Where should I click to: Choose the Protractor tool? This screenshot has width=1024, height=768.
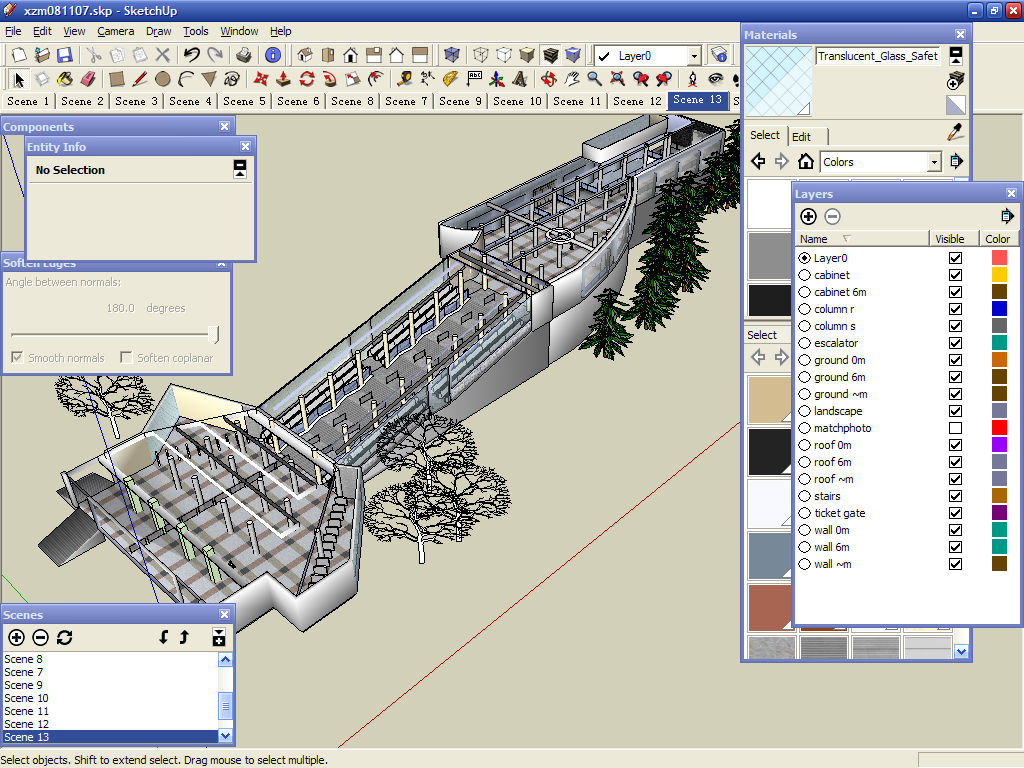[x=451, y=80]
